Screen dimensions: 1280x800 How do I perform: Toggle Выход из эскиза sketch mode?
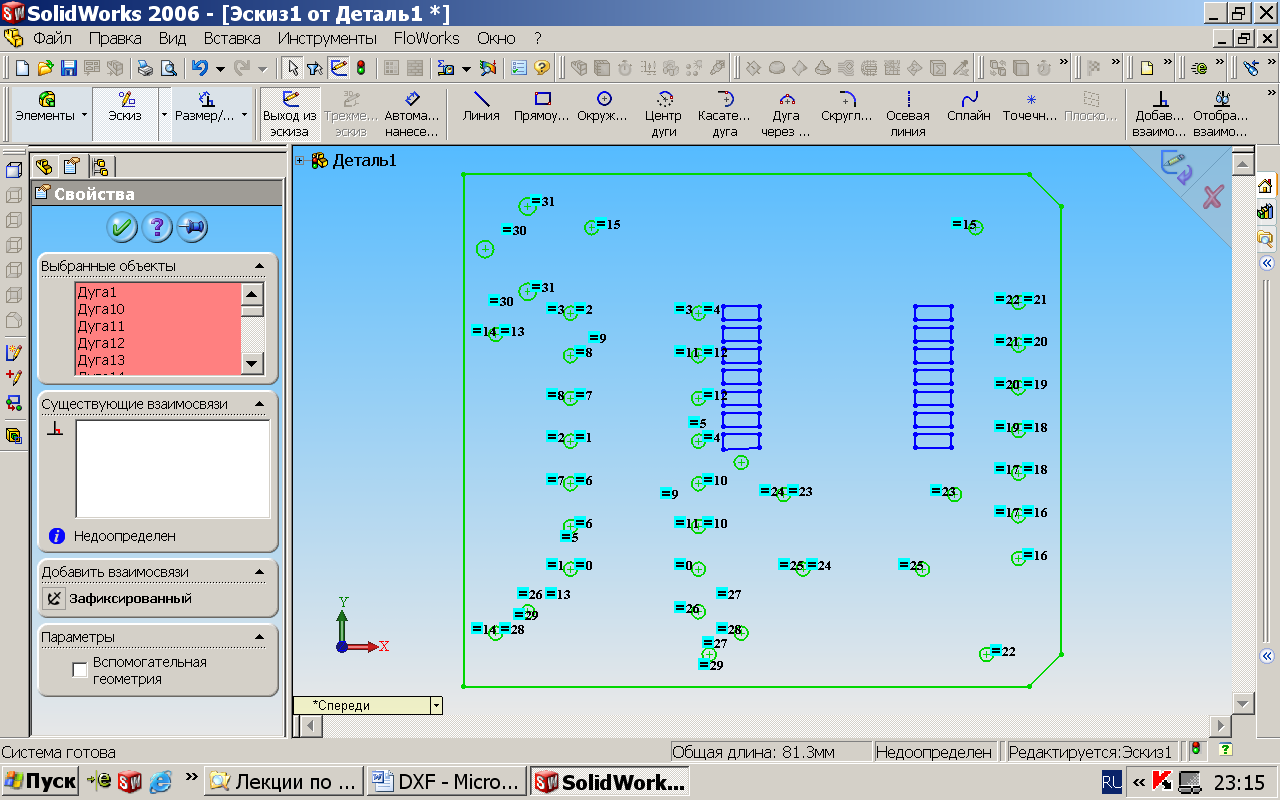tap(290, 113)
